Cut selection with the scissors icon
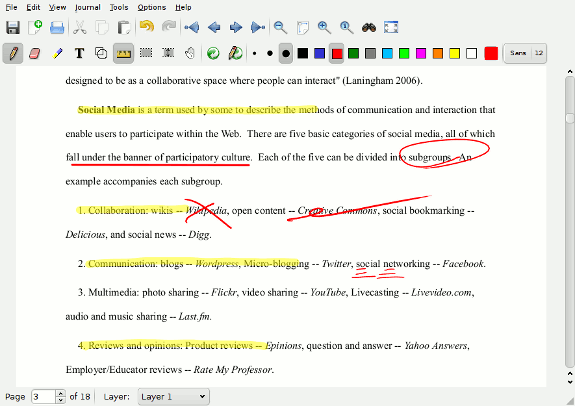The image size is (575, 406). click(x=80, y=28)
